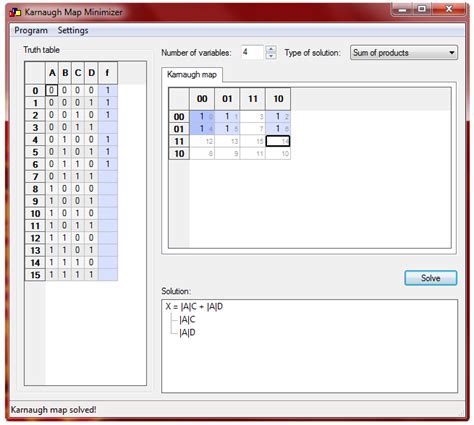This screenshot has height=425, width=474.
Task: Toggle Karnaugh map cell 5
Action: coord(227,129)
